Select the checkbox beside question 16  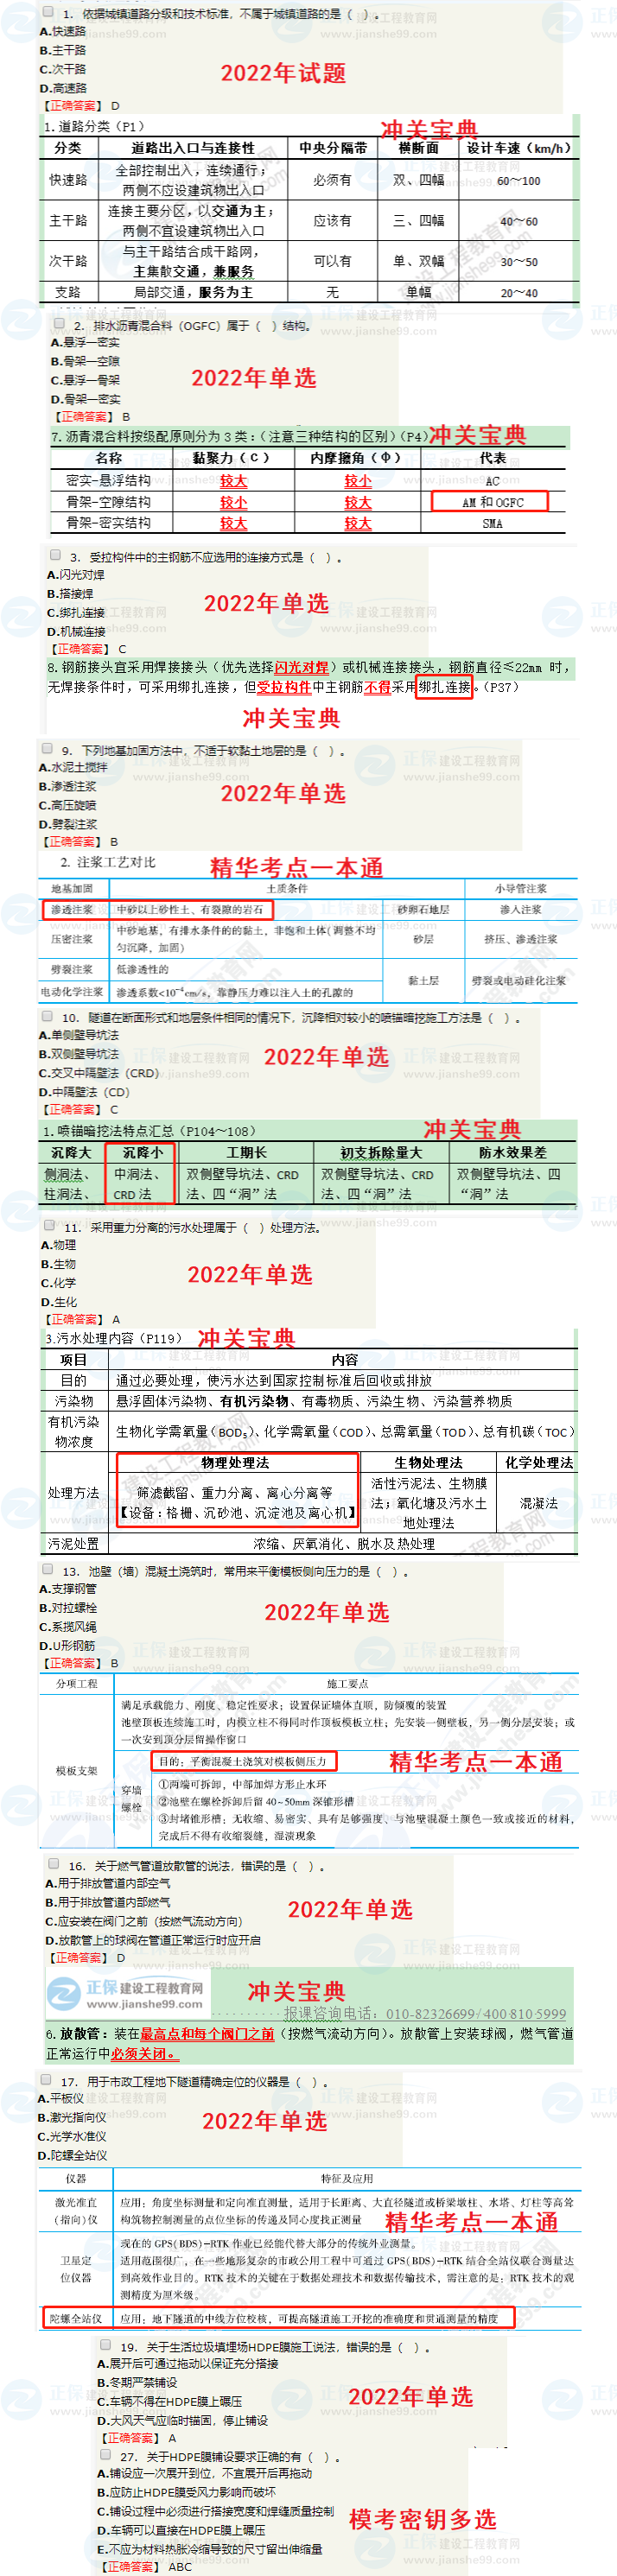click(54, 1863)
